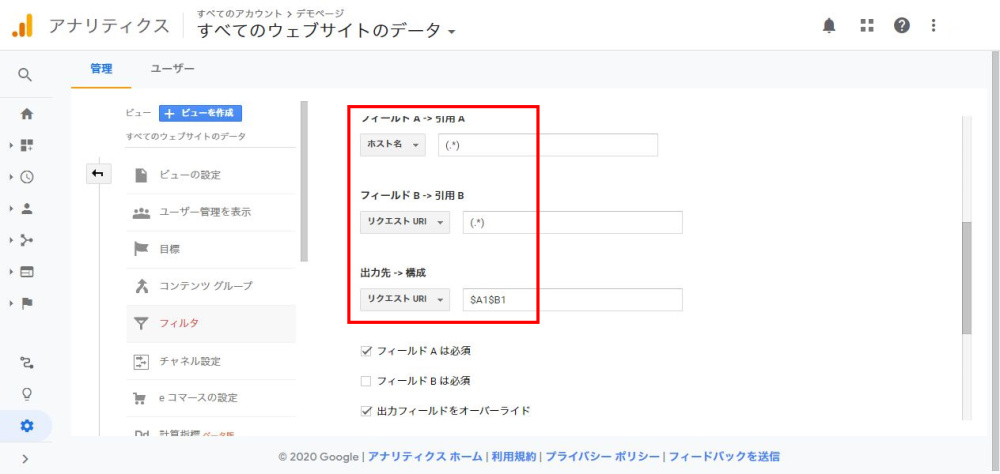This screenshot has height=474, width=1000.
Task: Click the back arrow button
Action: (98, 174)
